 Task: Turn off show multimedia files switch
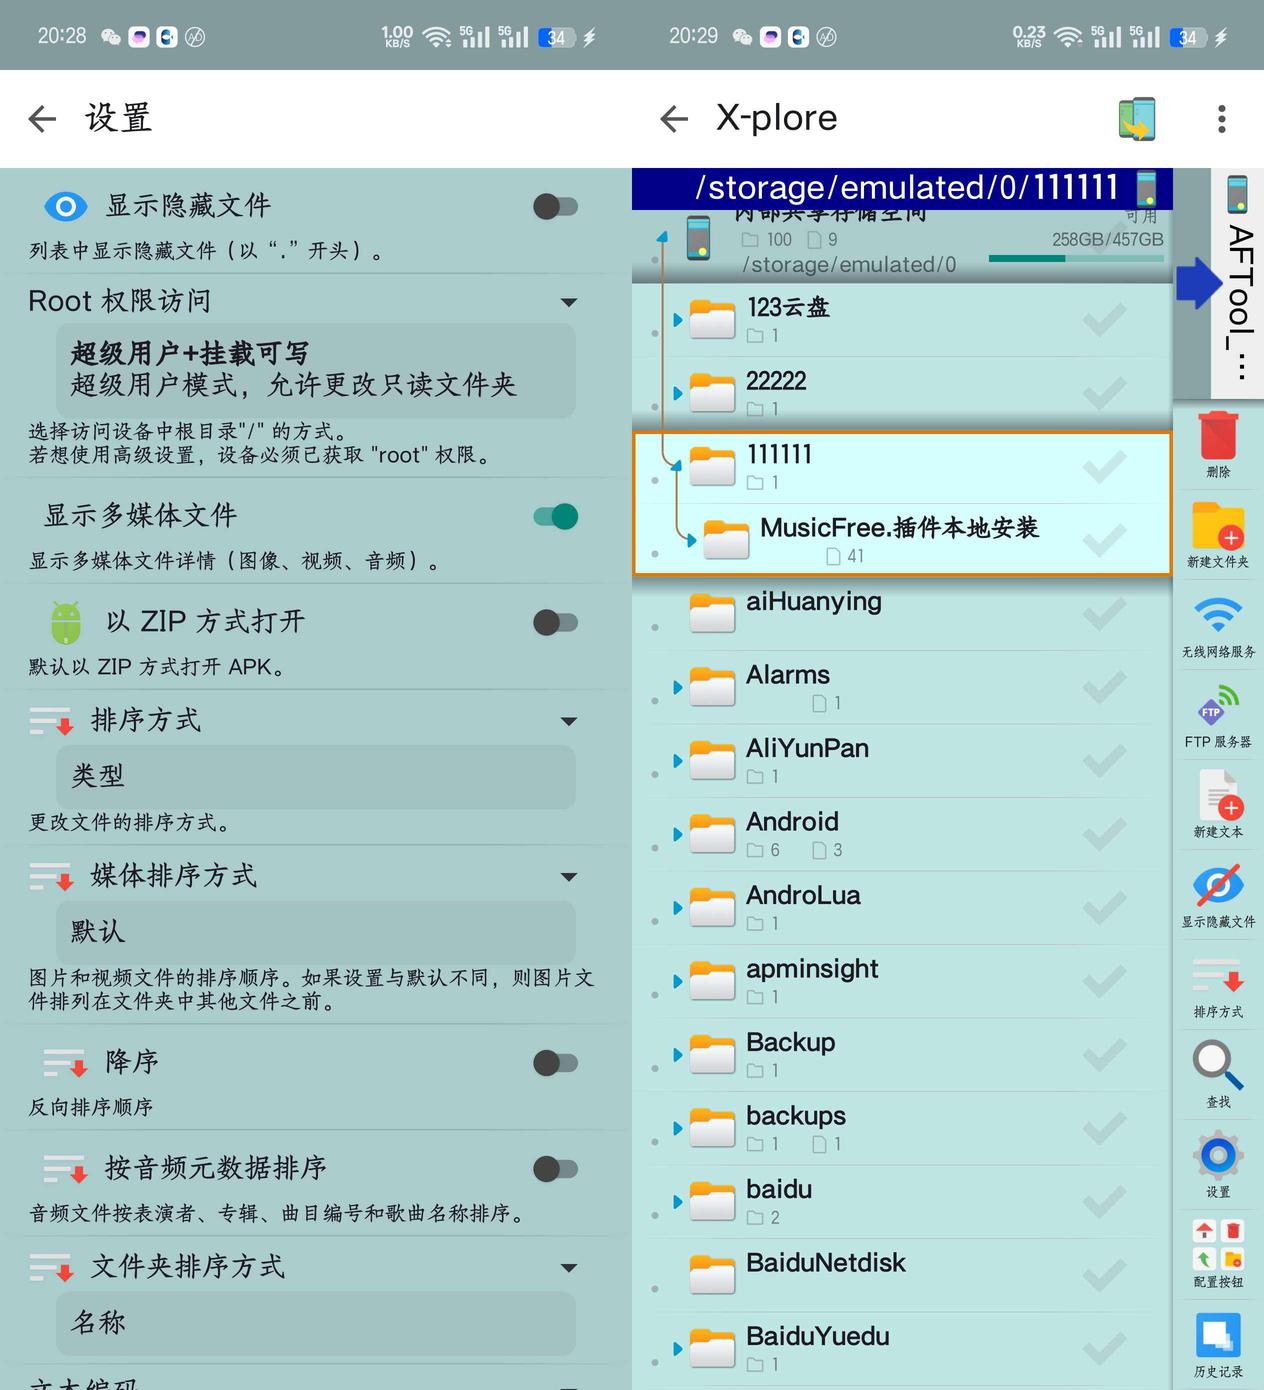555,517
